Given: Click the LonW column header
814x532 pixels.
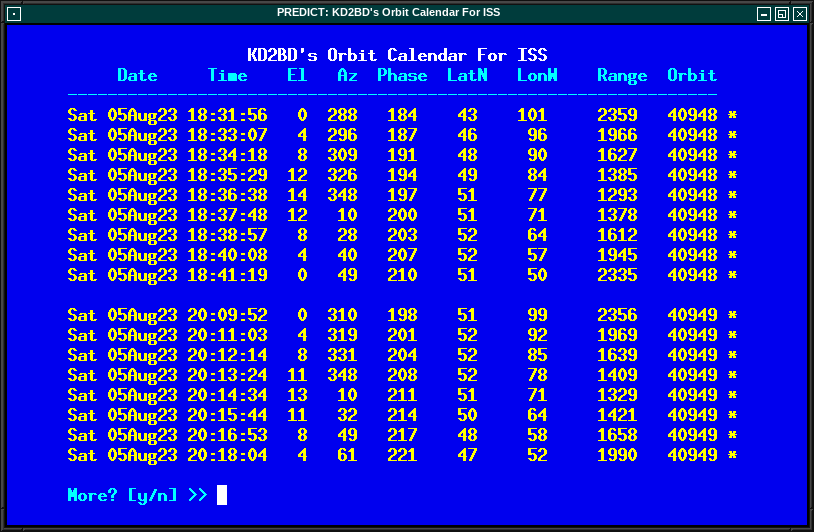Looking at the screenshot, I should tap(537, 75).
